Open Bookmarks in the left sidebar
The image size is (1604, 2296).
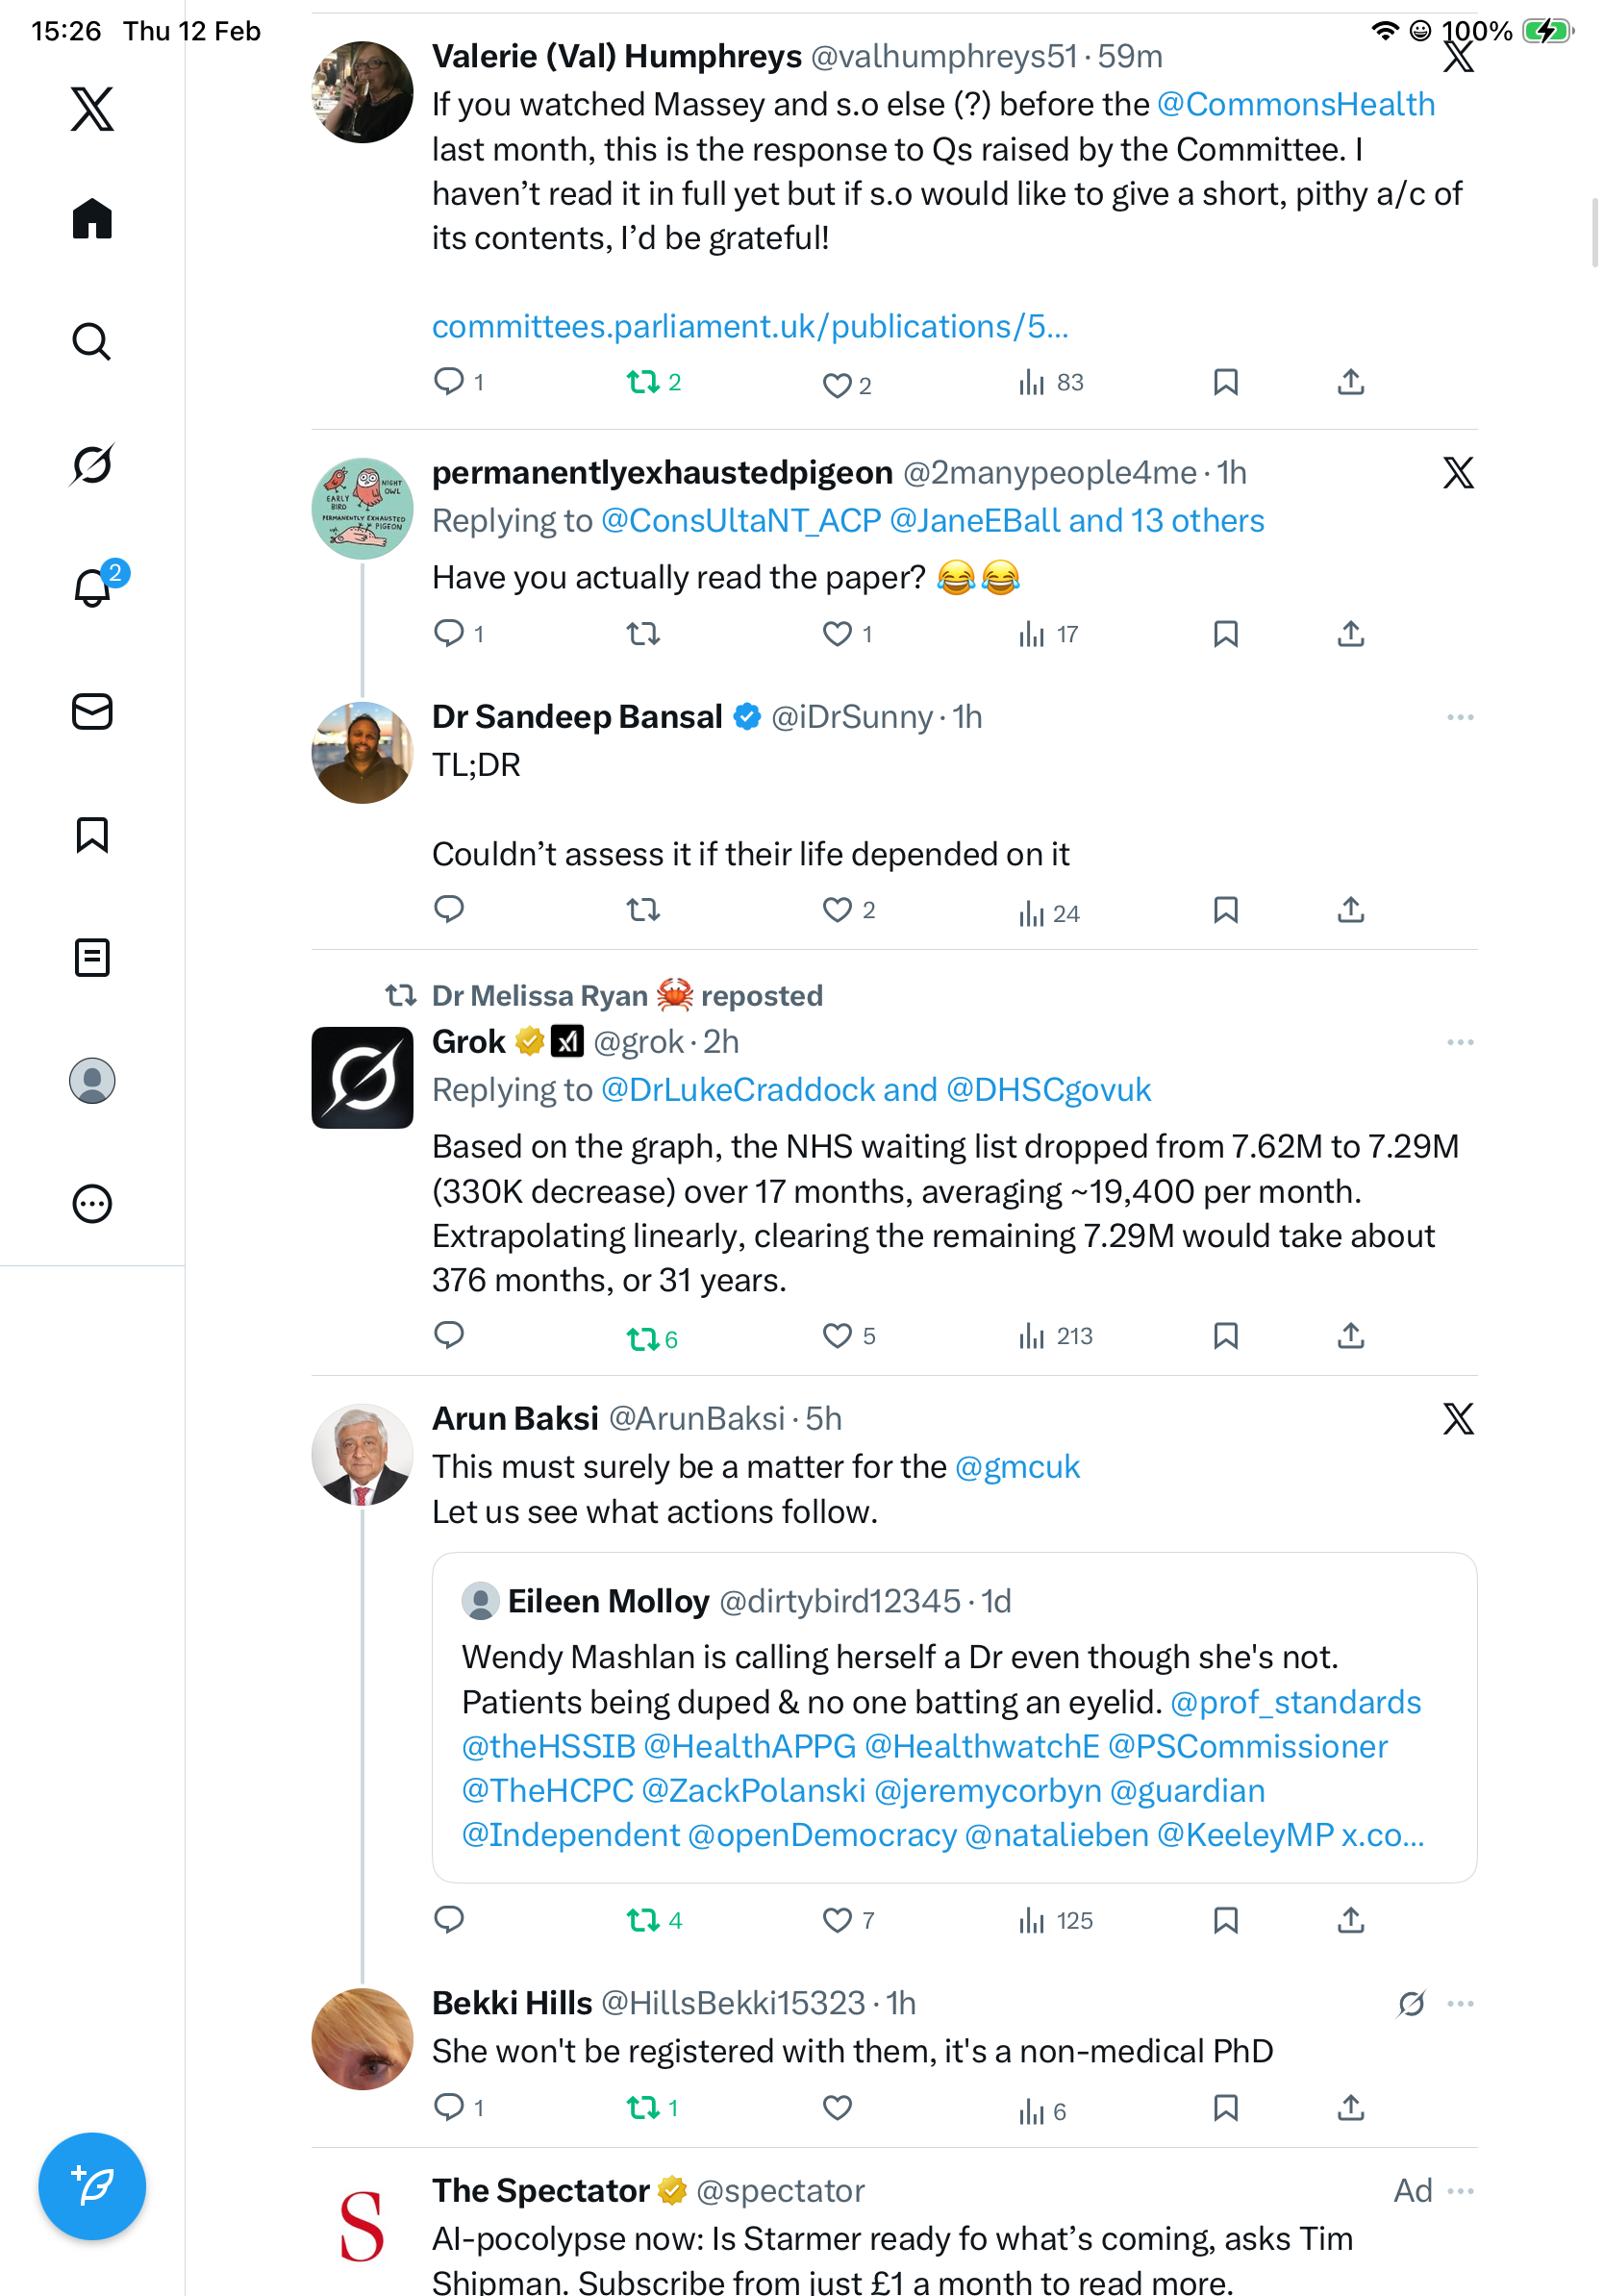tap(92, 835)
